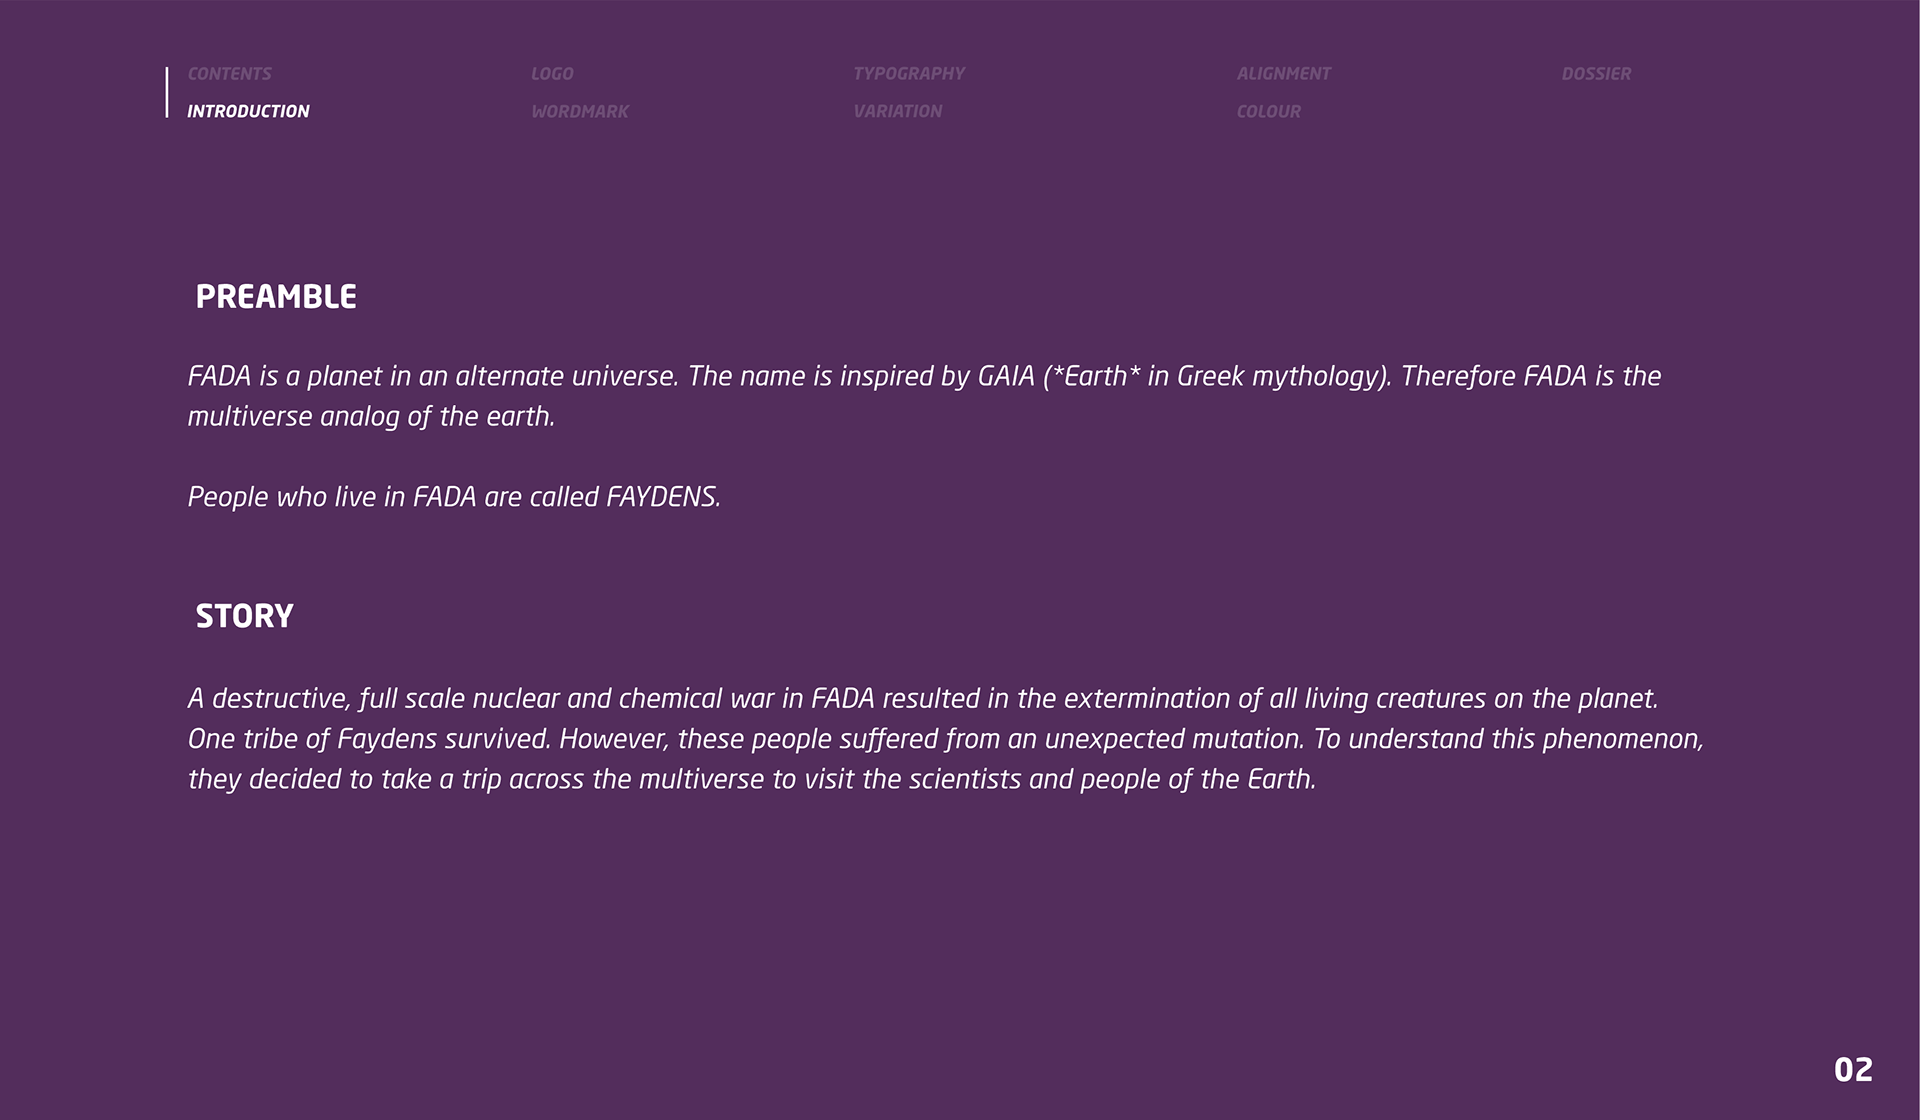1920x1120 pixels.
Task: Click the PREAMBLE heading
Action: [x=276, y=297]
